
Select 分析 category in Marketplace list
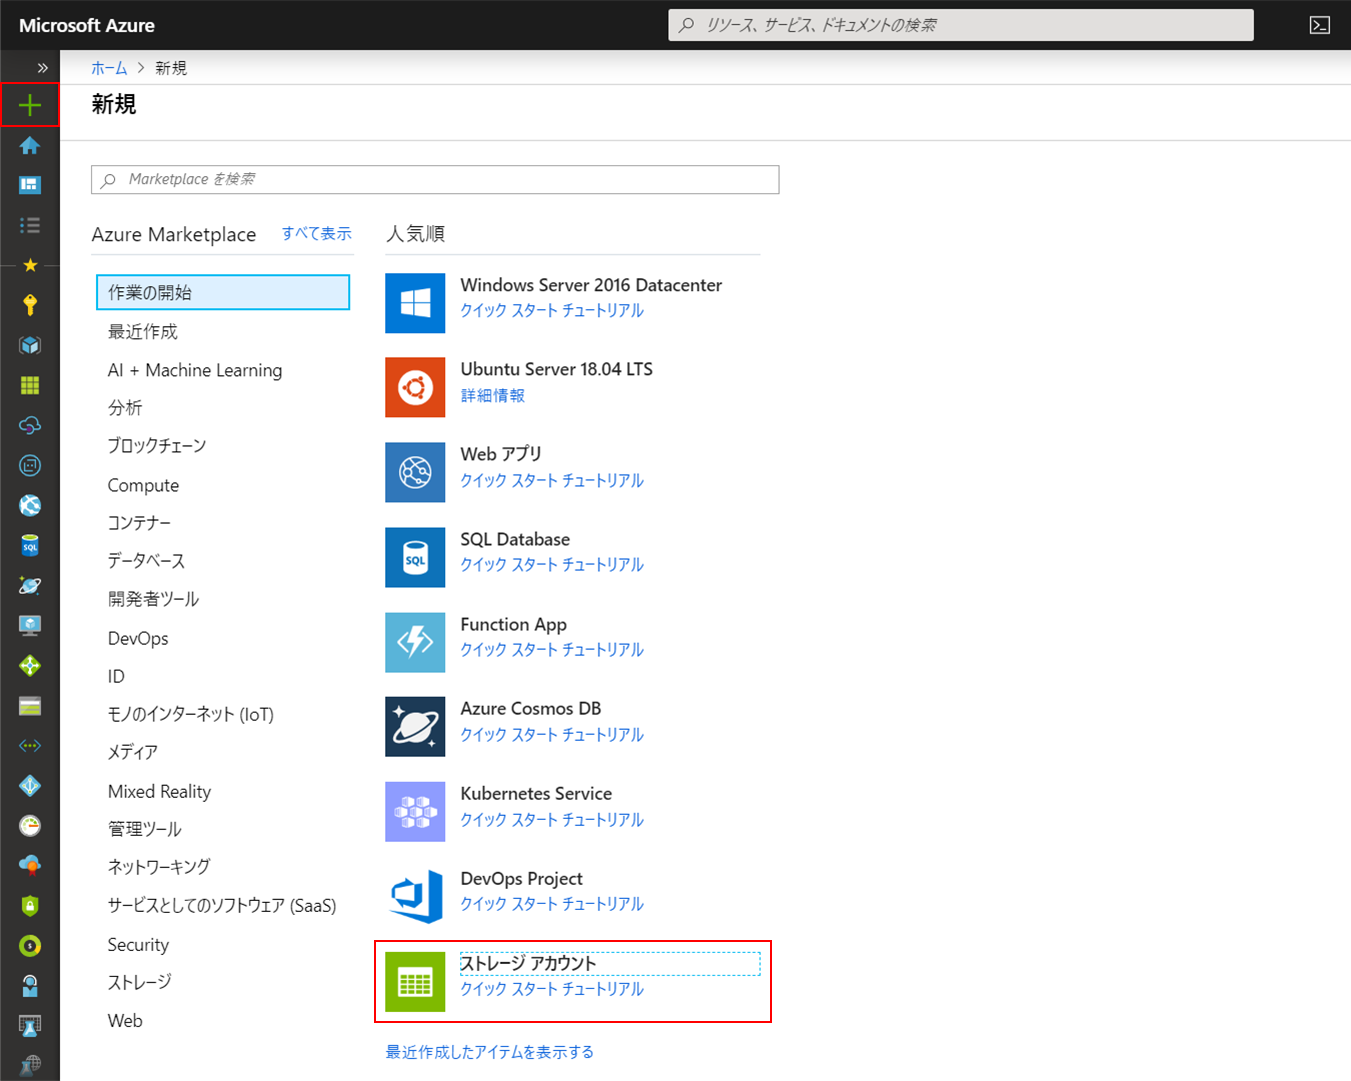coord(125,407)
